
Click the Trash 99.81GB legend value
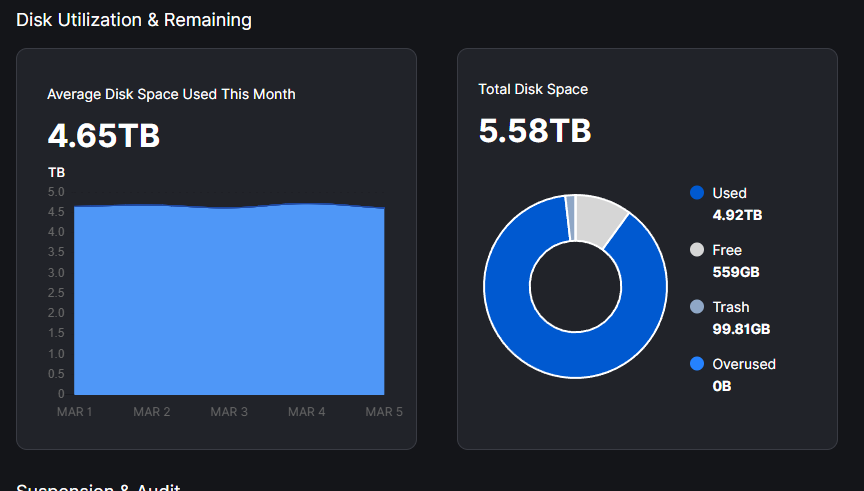tap(741, 329)
